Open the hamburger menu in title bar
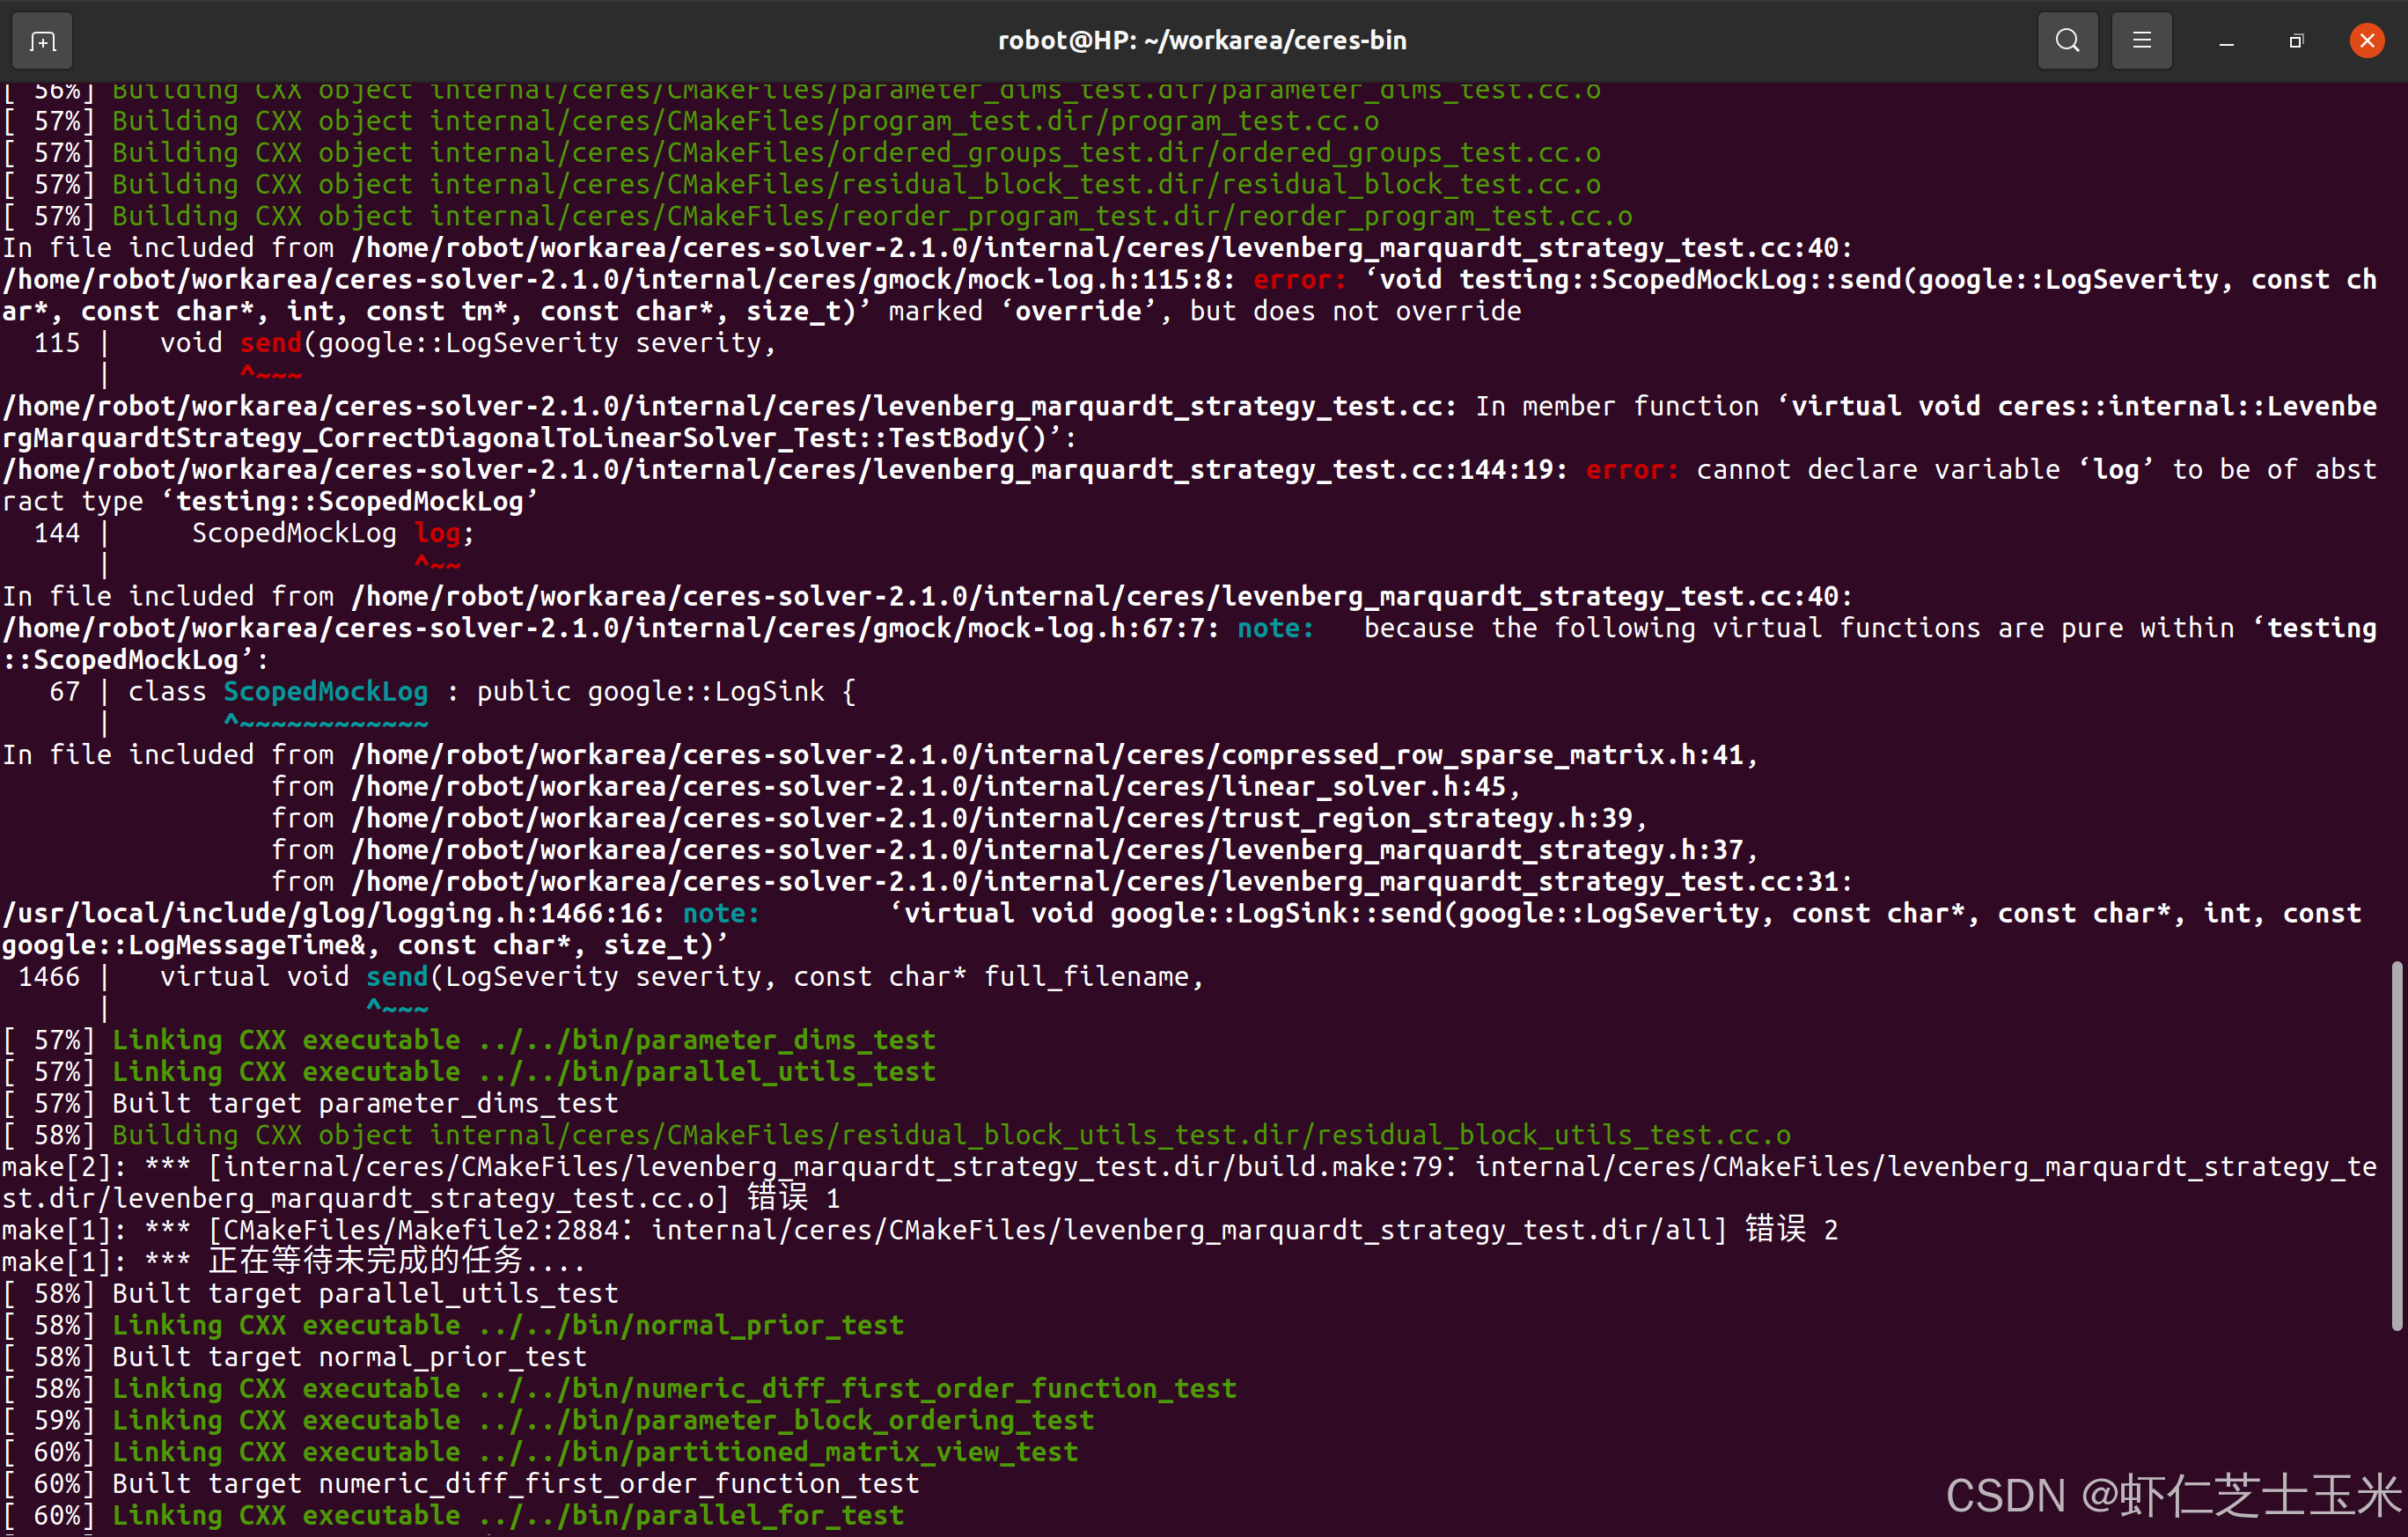 coord(2141,41)
